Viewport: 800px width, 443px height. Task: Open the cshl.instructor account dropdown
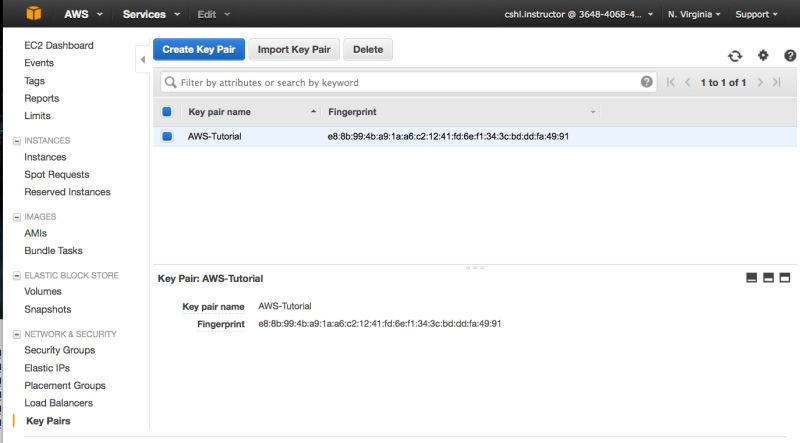click(579, 14)
